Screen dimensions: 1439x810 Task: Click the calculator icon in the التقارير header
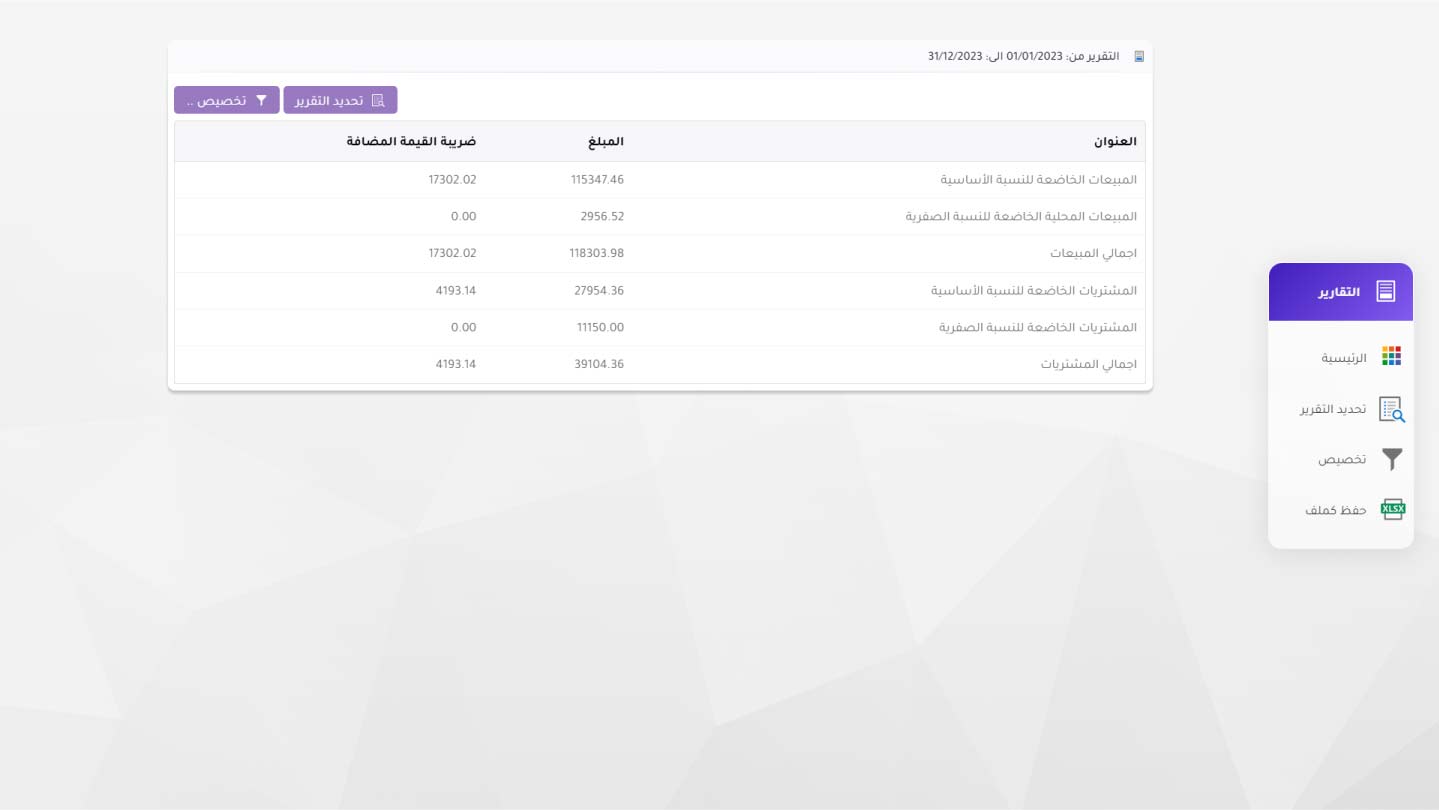[1386, 291]
